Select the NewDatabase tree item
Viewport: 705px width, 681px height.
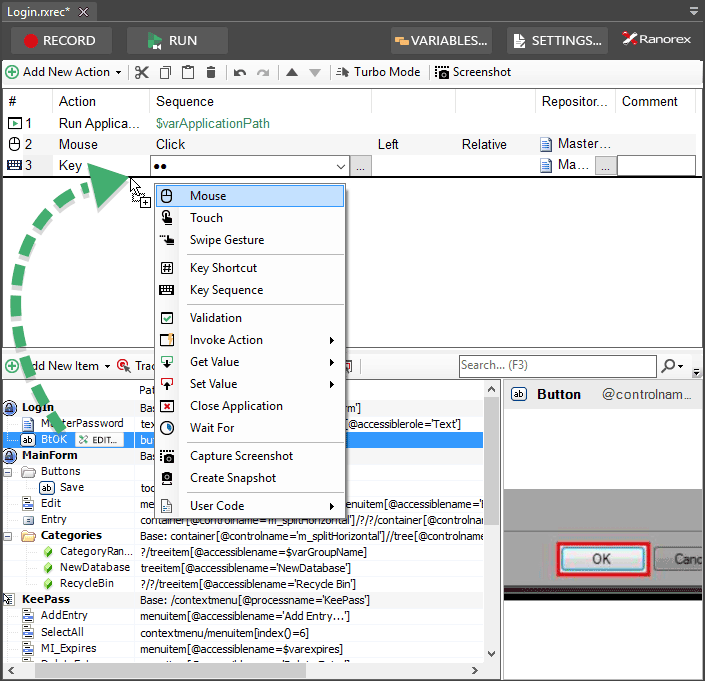point(94,568)
